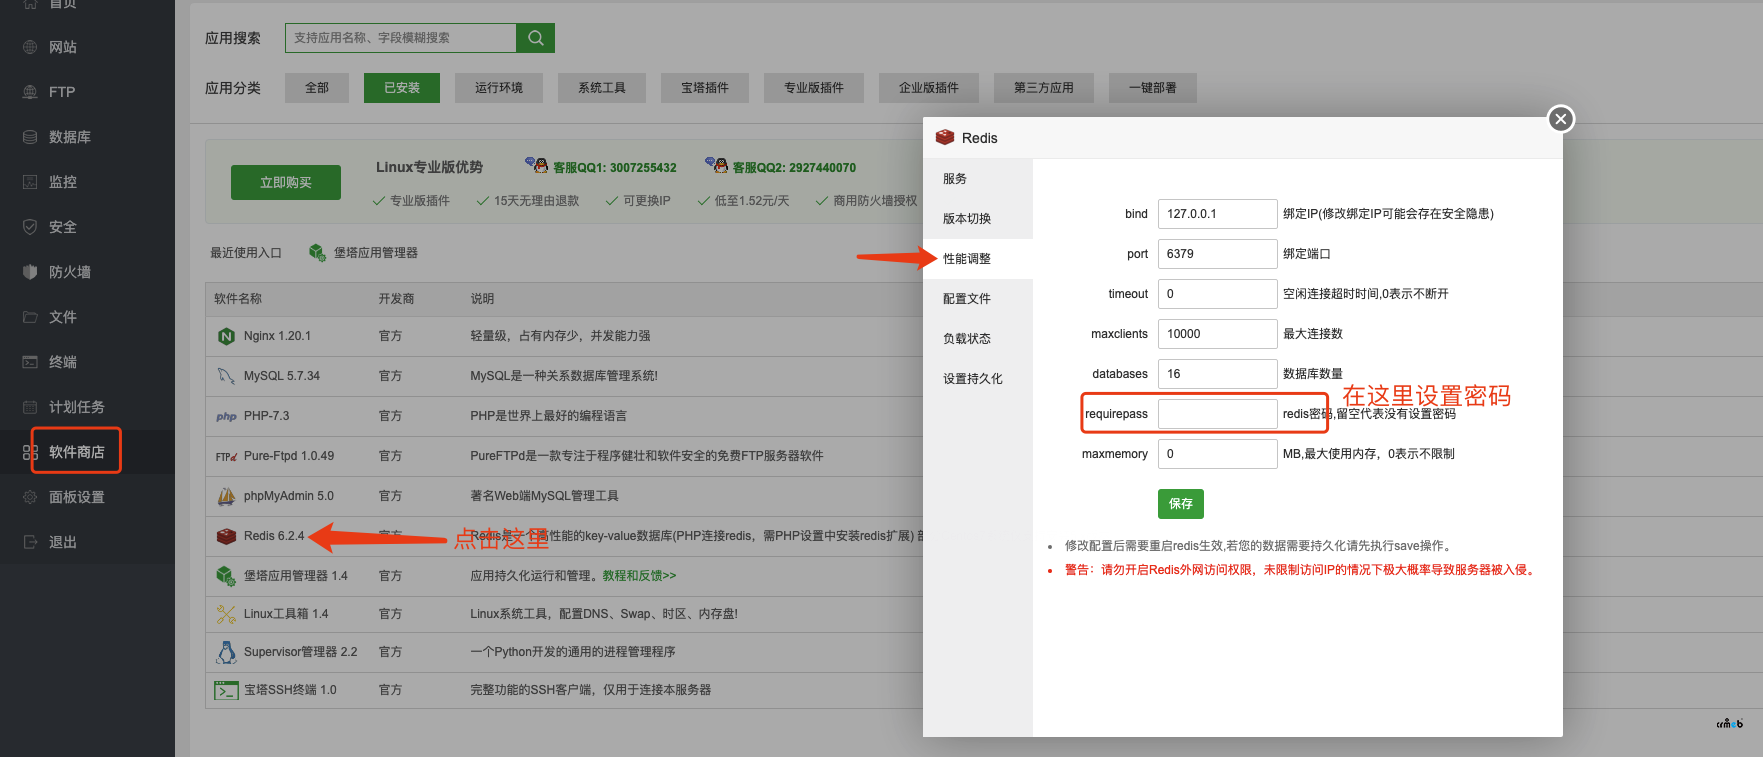Click the Linux工具箱 tools icon
The width and height of the screenshot is (1763, 757).
pyautogui.click(x=226, y=614)
